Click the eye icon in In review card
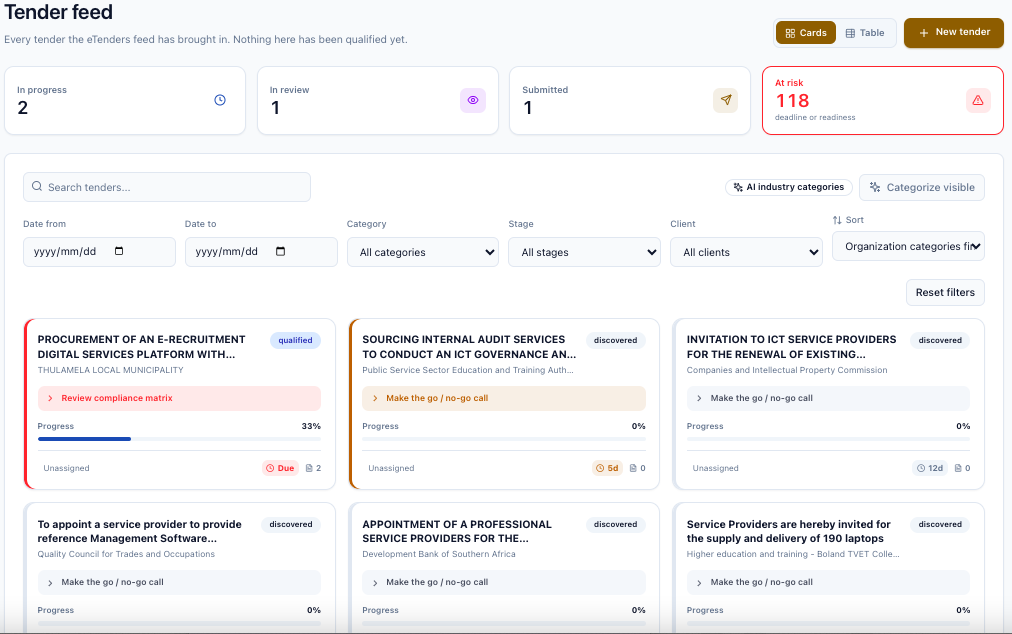The image size is (1012, 634). click(473, 100)
